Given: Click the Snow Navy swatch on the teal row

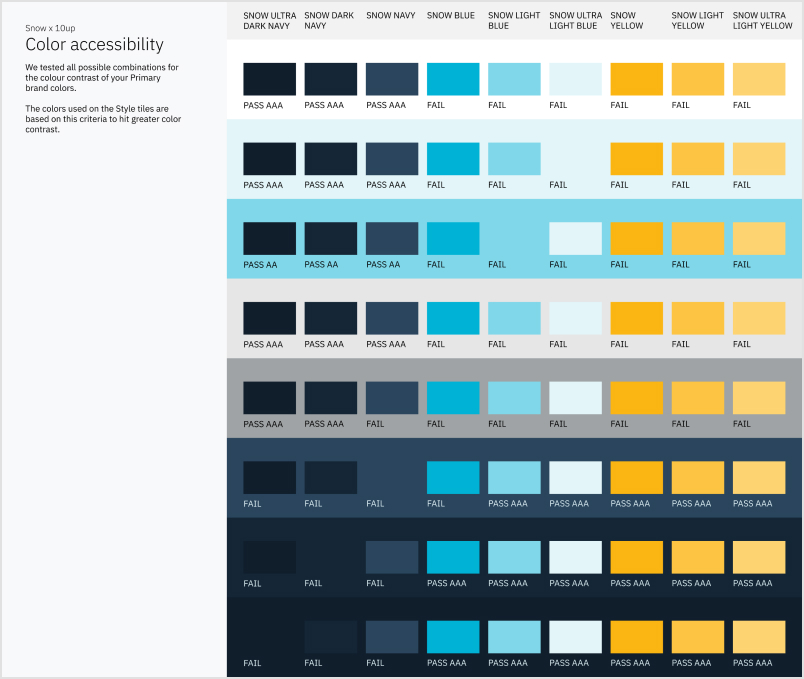Looking at the screenshot, I should (391, 238).
